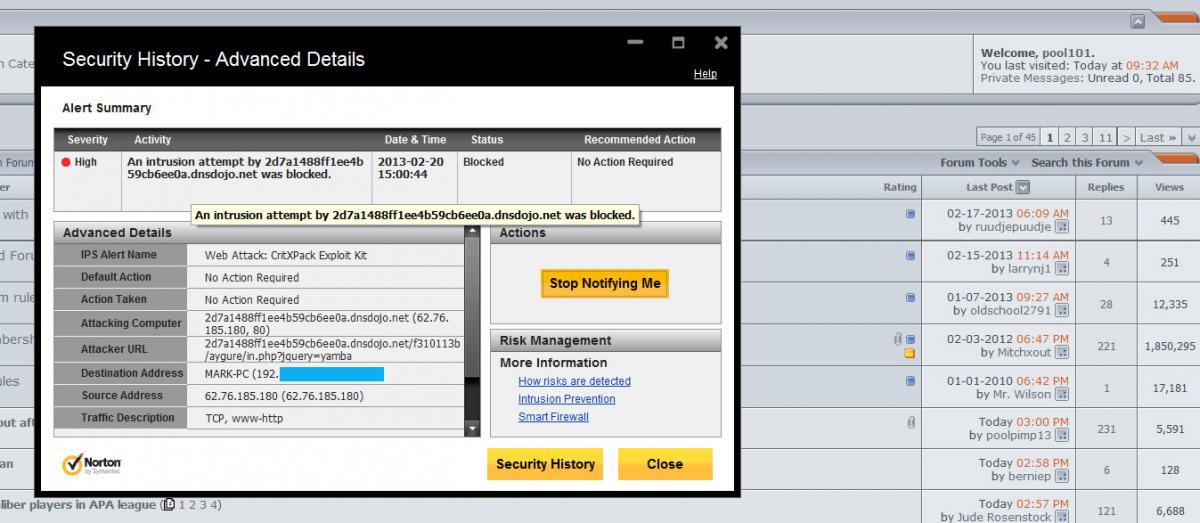Screen dimensions: 1200x523
Task: Click scroll-up arrow of Advanced Details list
Action: [x=472, y=232]
